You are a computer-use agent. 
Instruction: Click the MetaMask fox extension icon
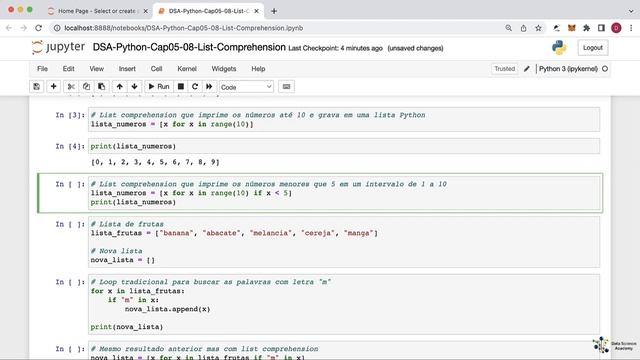point(571,28)
